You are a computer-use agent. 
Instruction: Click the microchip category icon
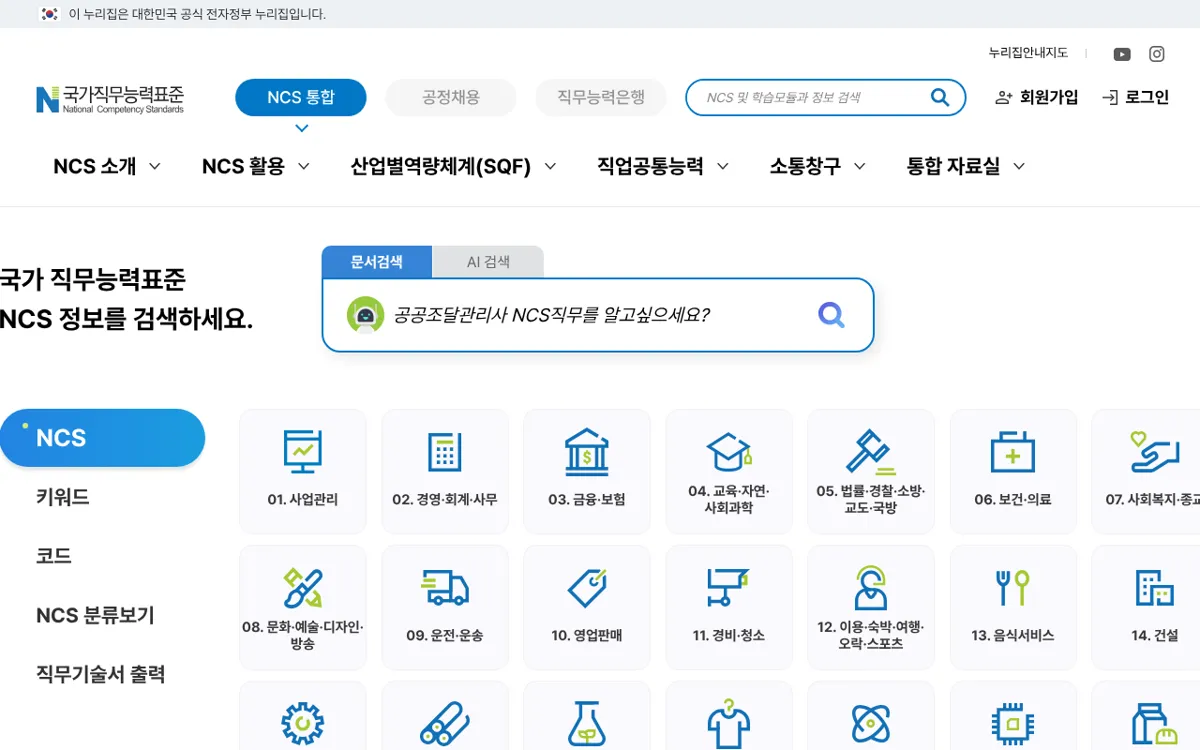(1013, 723)
